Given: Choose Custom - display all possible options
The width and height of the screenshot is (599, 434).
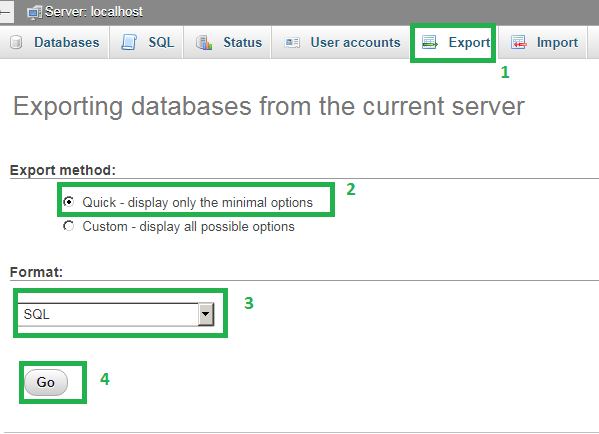Looking at the screenshot, I should [188, 227].
